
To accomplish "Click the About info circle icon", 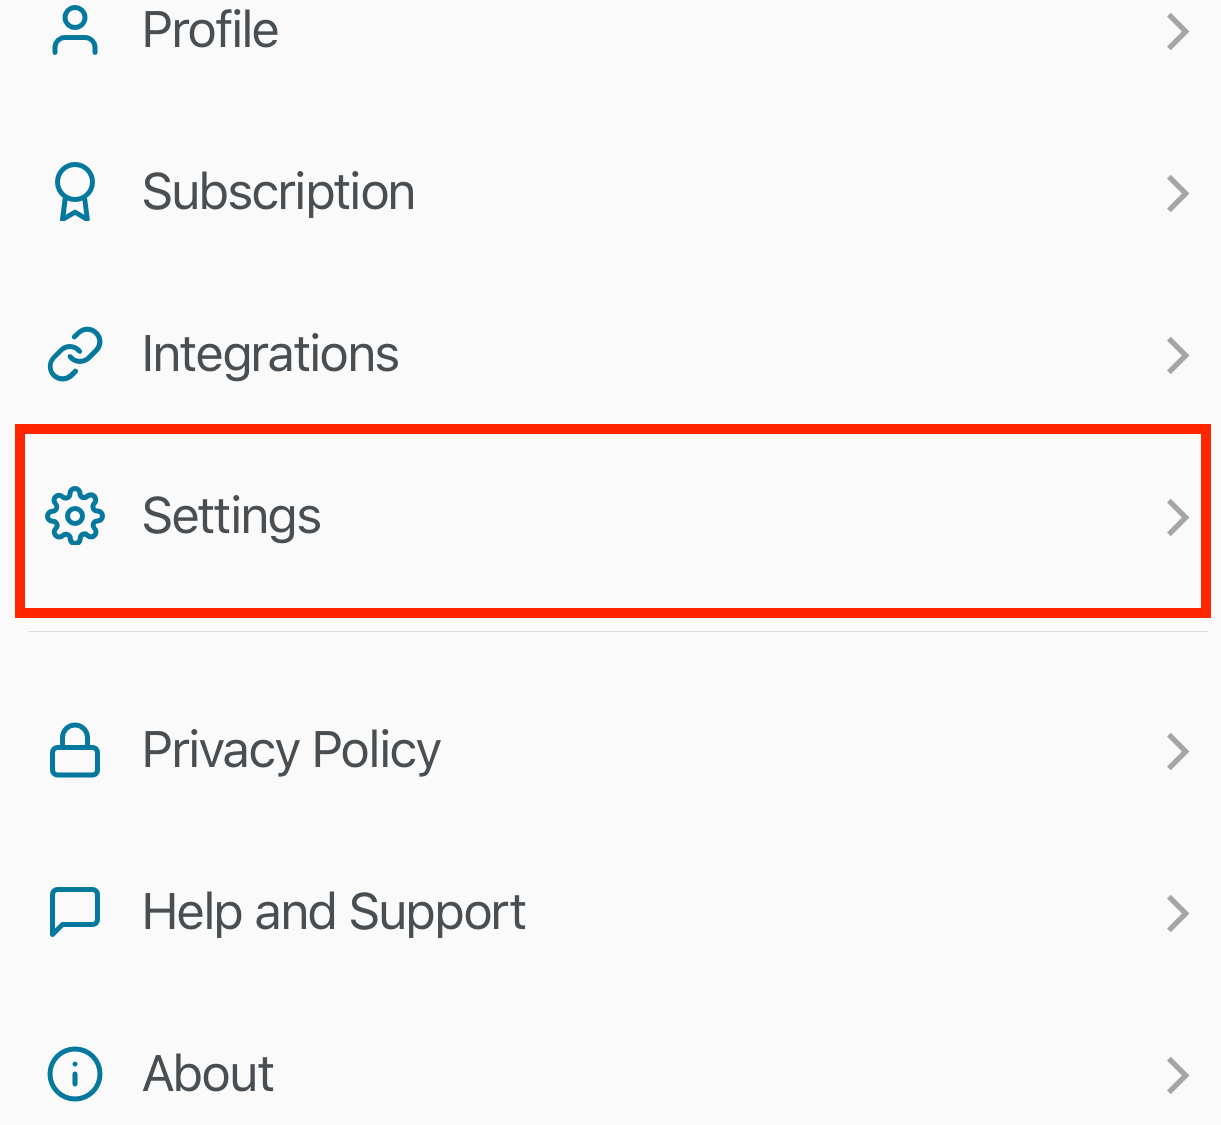I will pyautogui.click(x=75, y=1074).
